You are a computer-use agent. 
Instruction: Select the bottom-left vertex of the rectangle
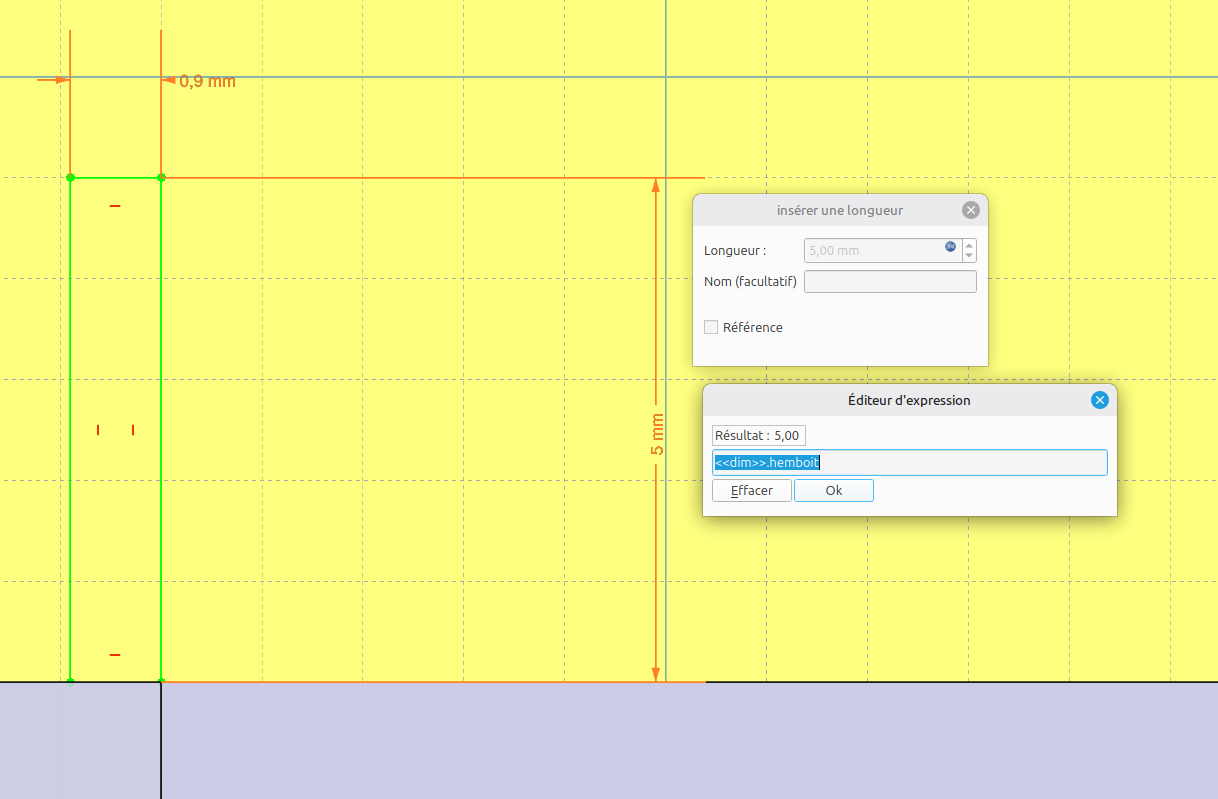click(70, 681)
